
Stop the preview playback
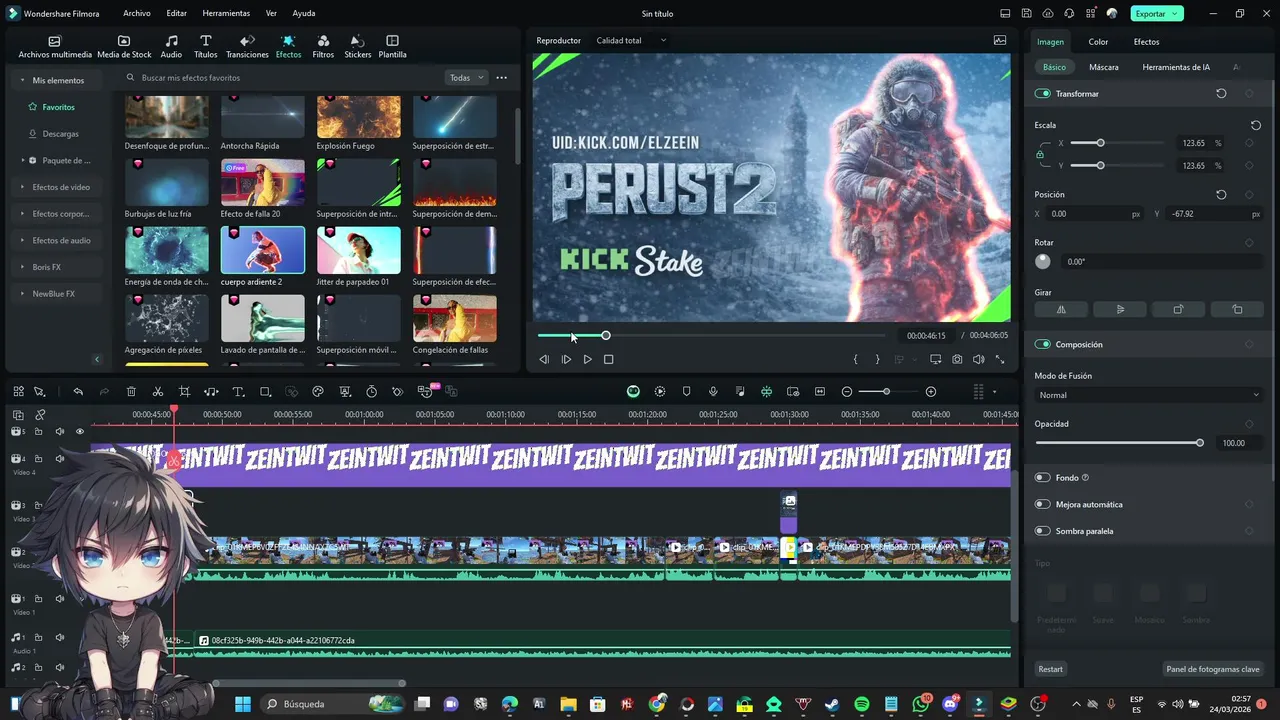(x=608, y=359)
